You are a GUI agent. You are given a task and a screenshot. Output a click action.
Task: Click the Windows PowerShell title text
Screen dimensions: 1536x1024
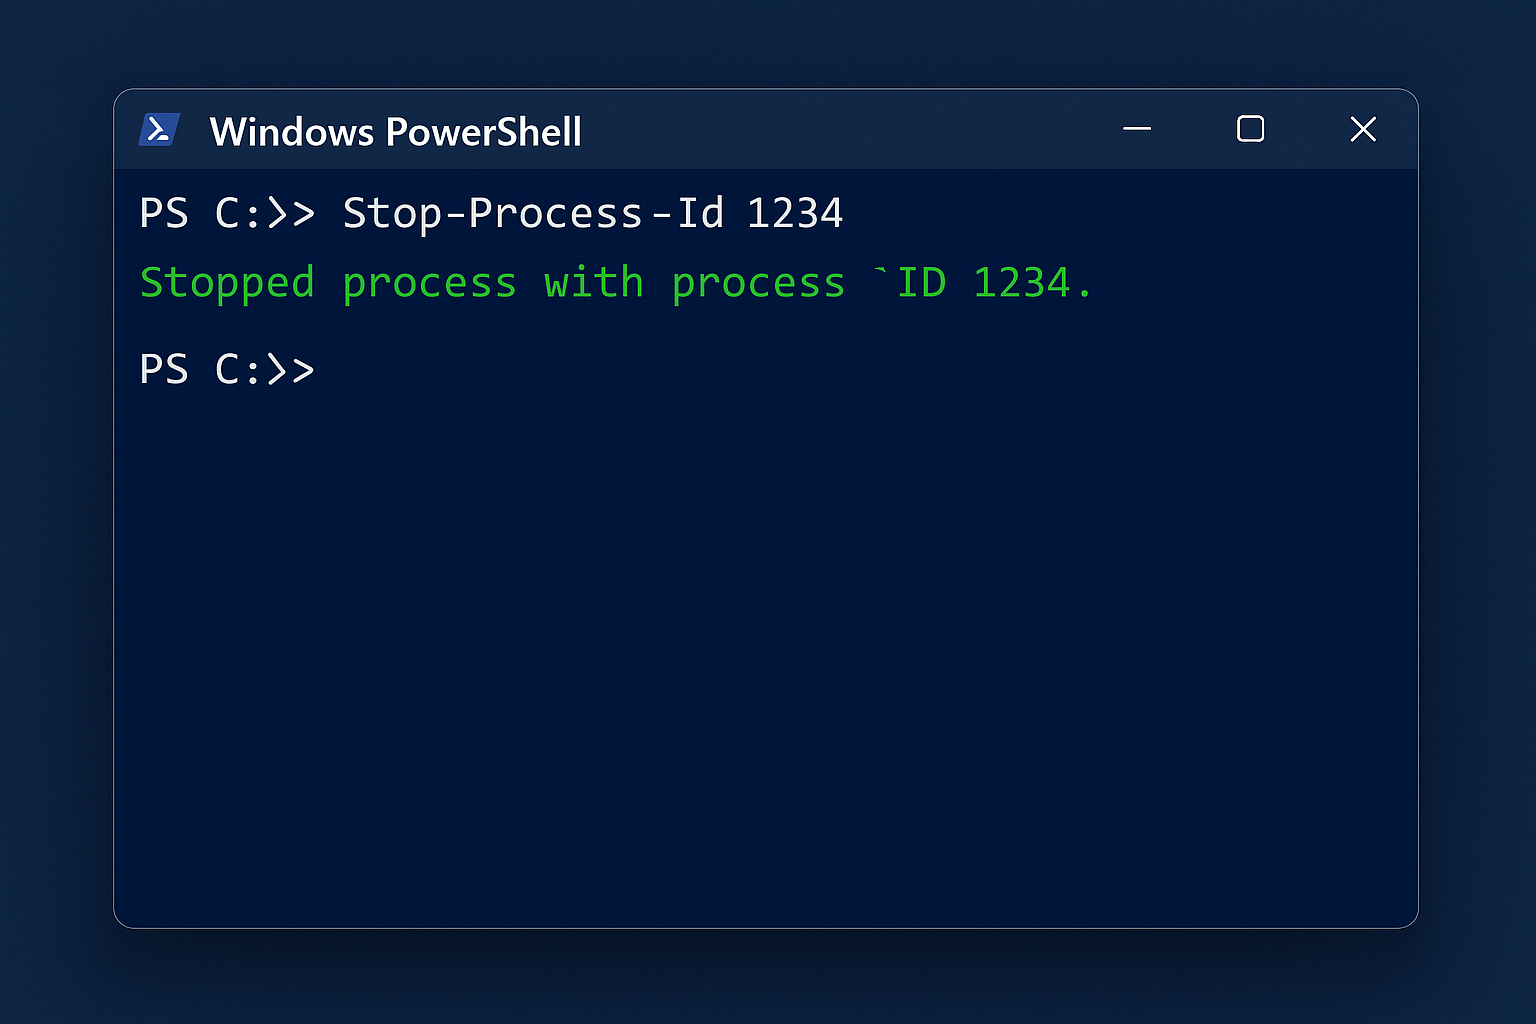tap(395, 131)
